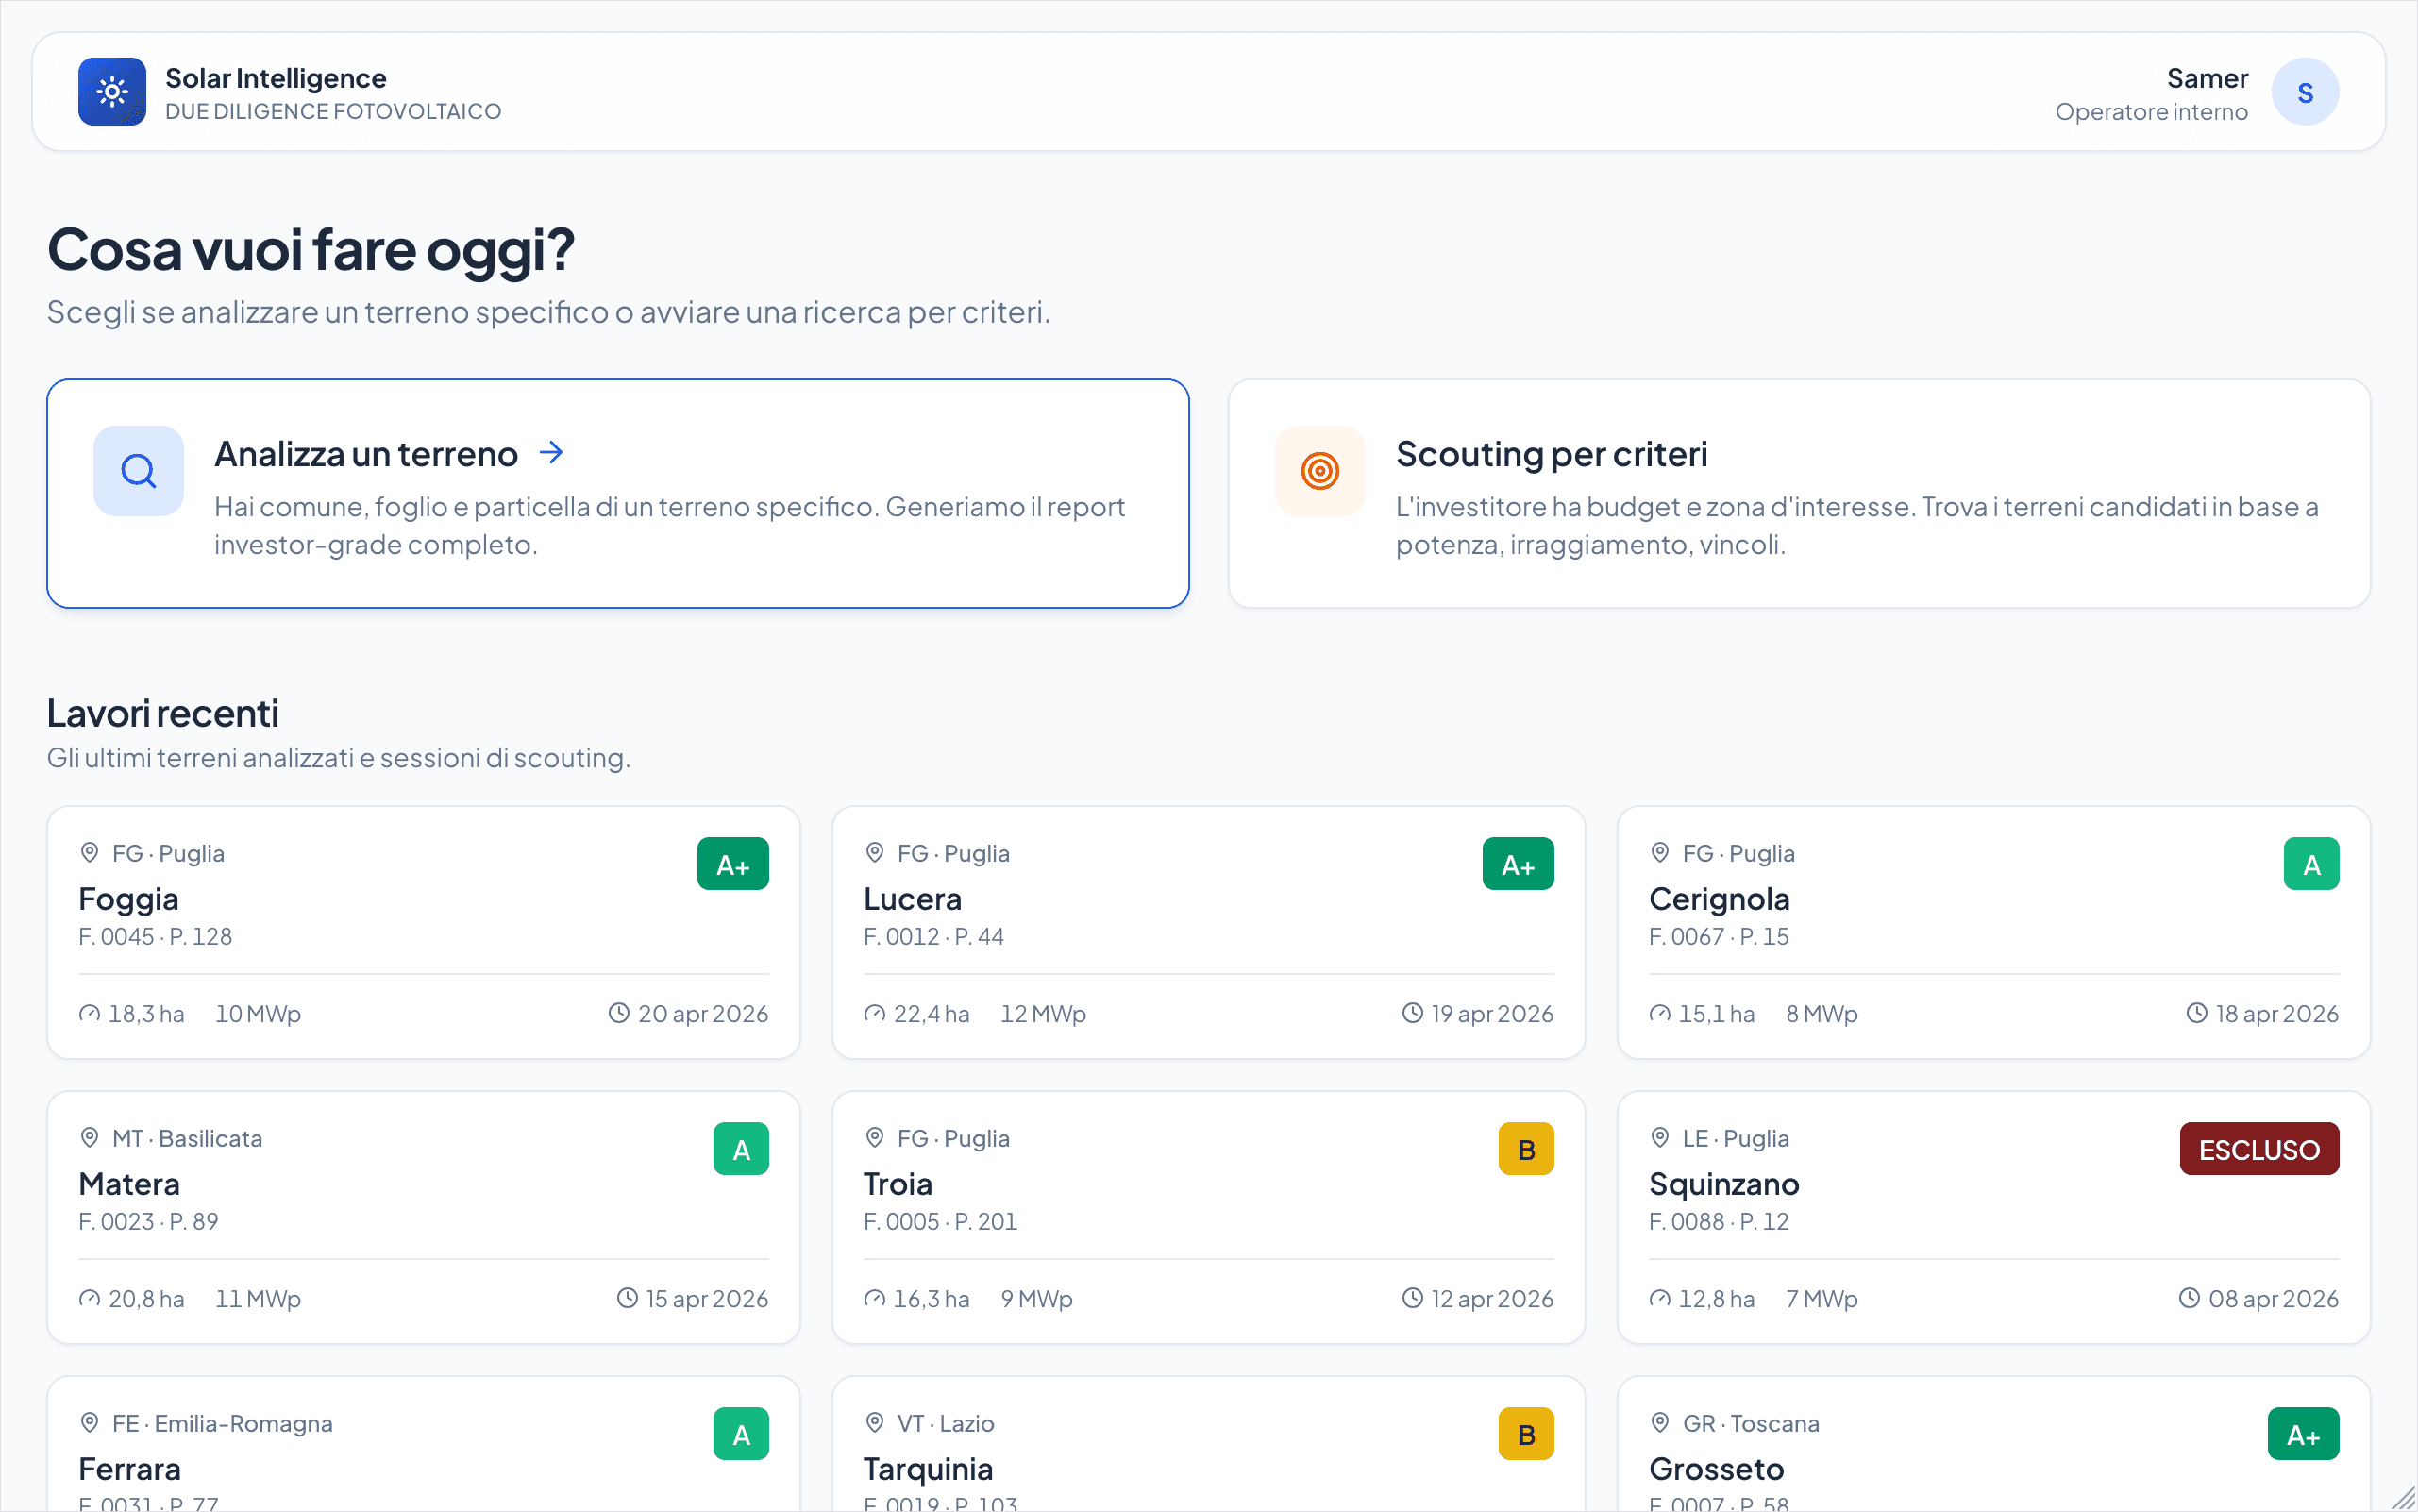
Task: Click the yellow B badge on Troia
Action: 1526,1149
